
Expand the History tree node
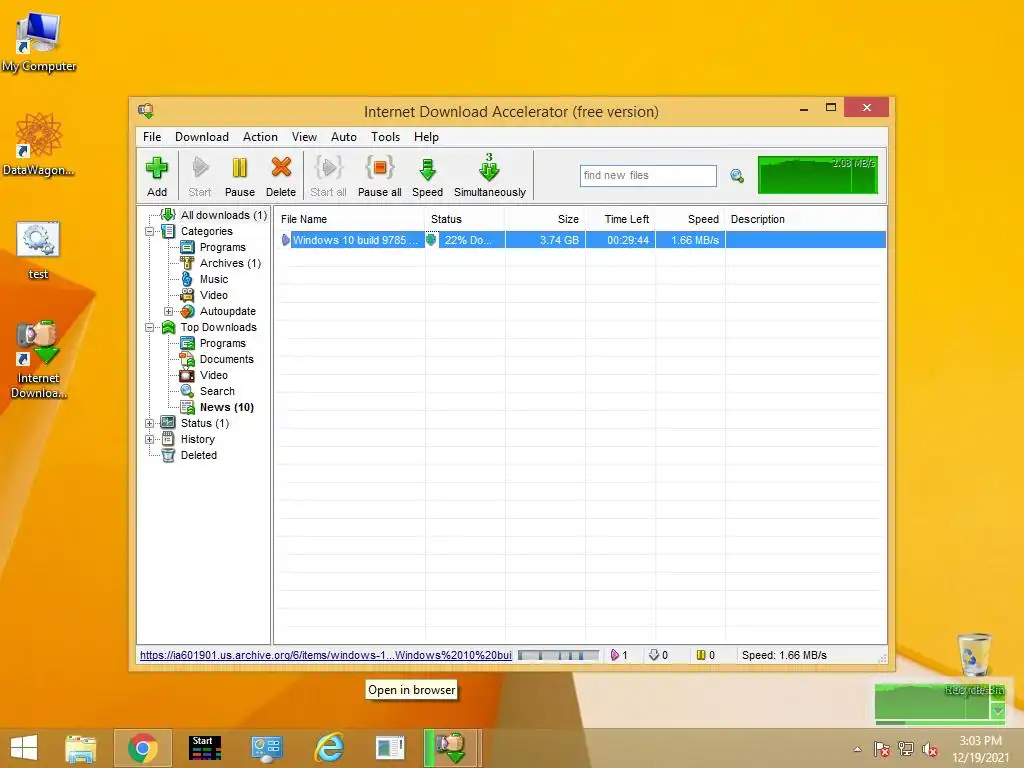pos(150,440)
